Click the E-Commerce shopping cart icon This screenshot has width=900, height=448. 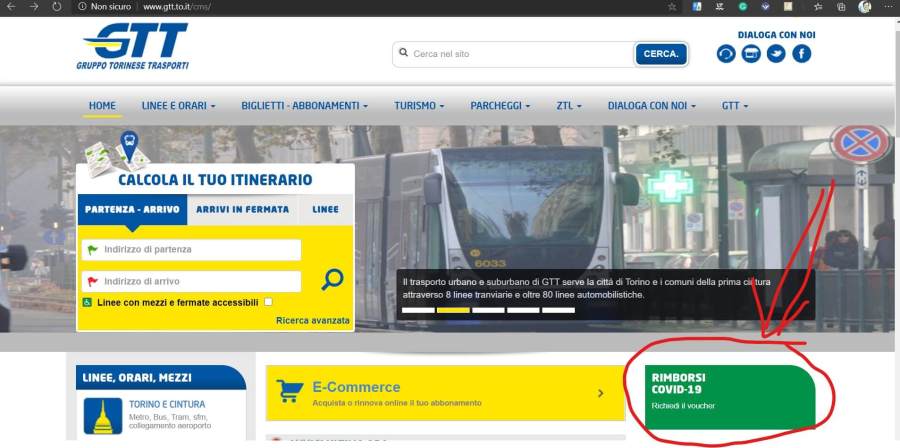[x=289, y=391]
